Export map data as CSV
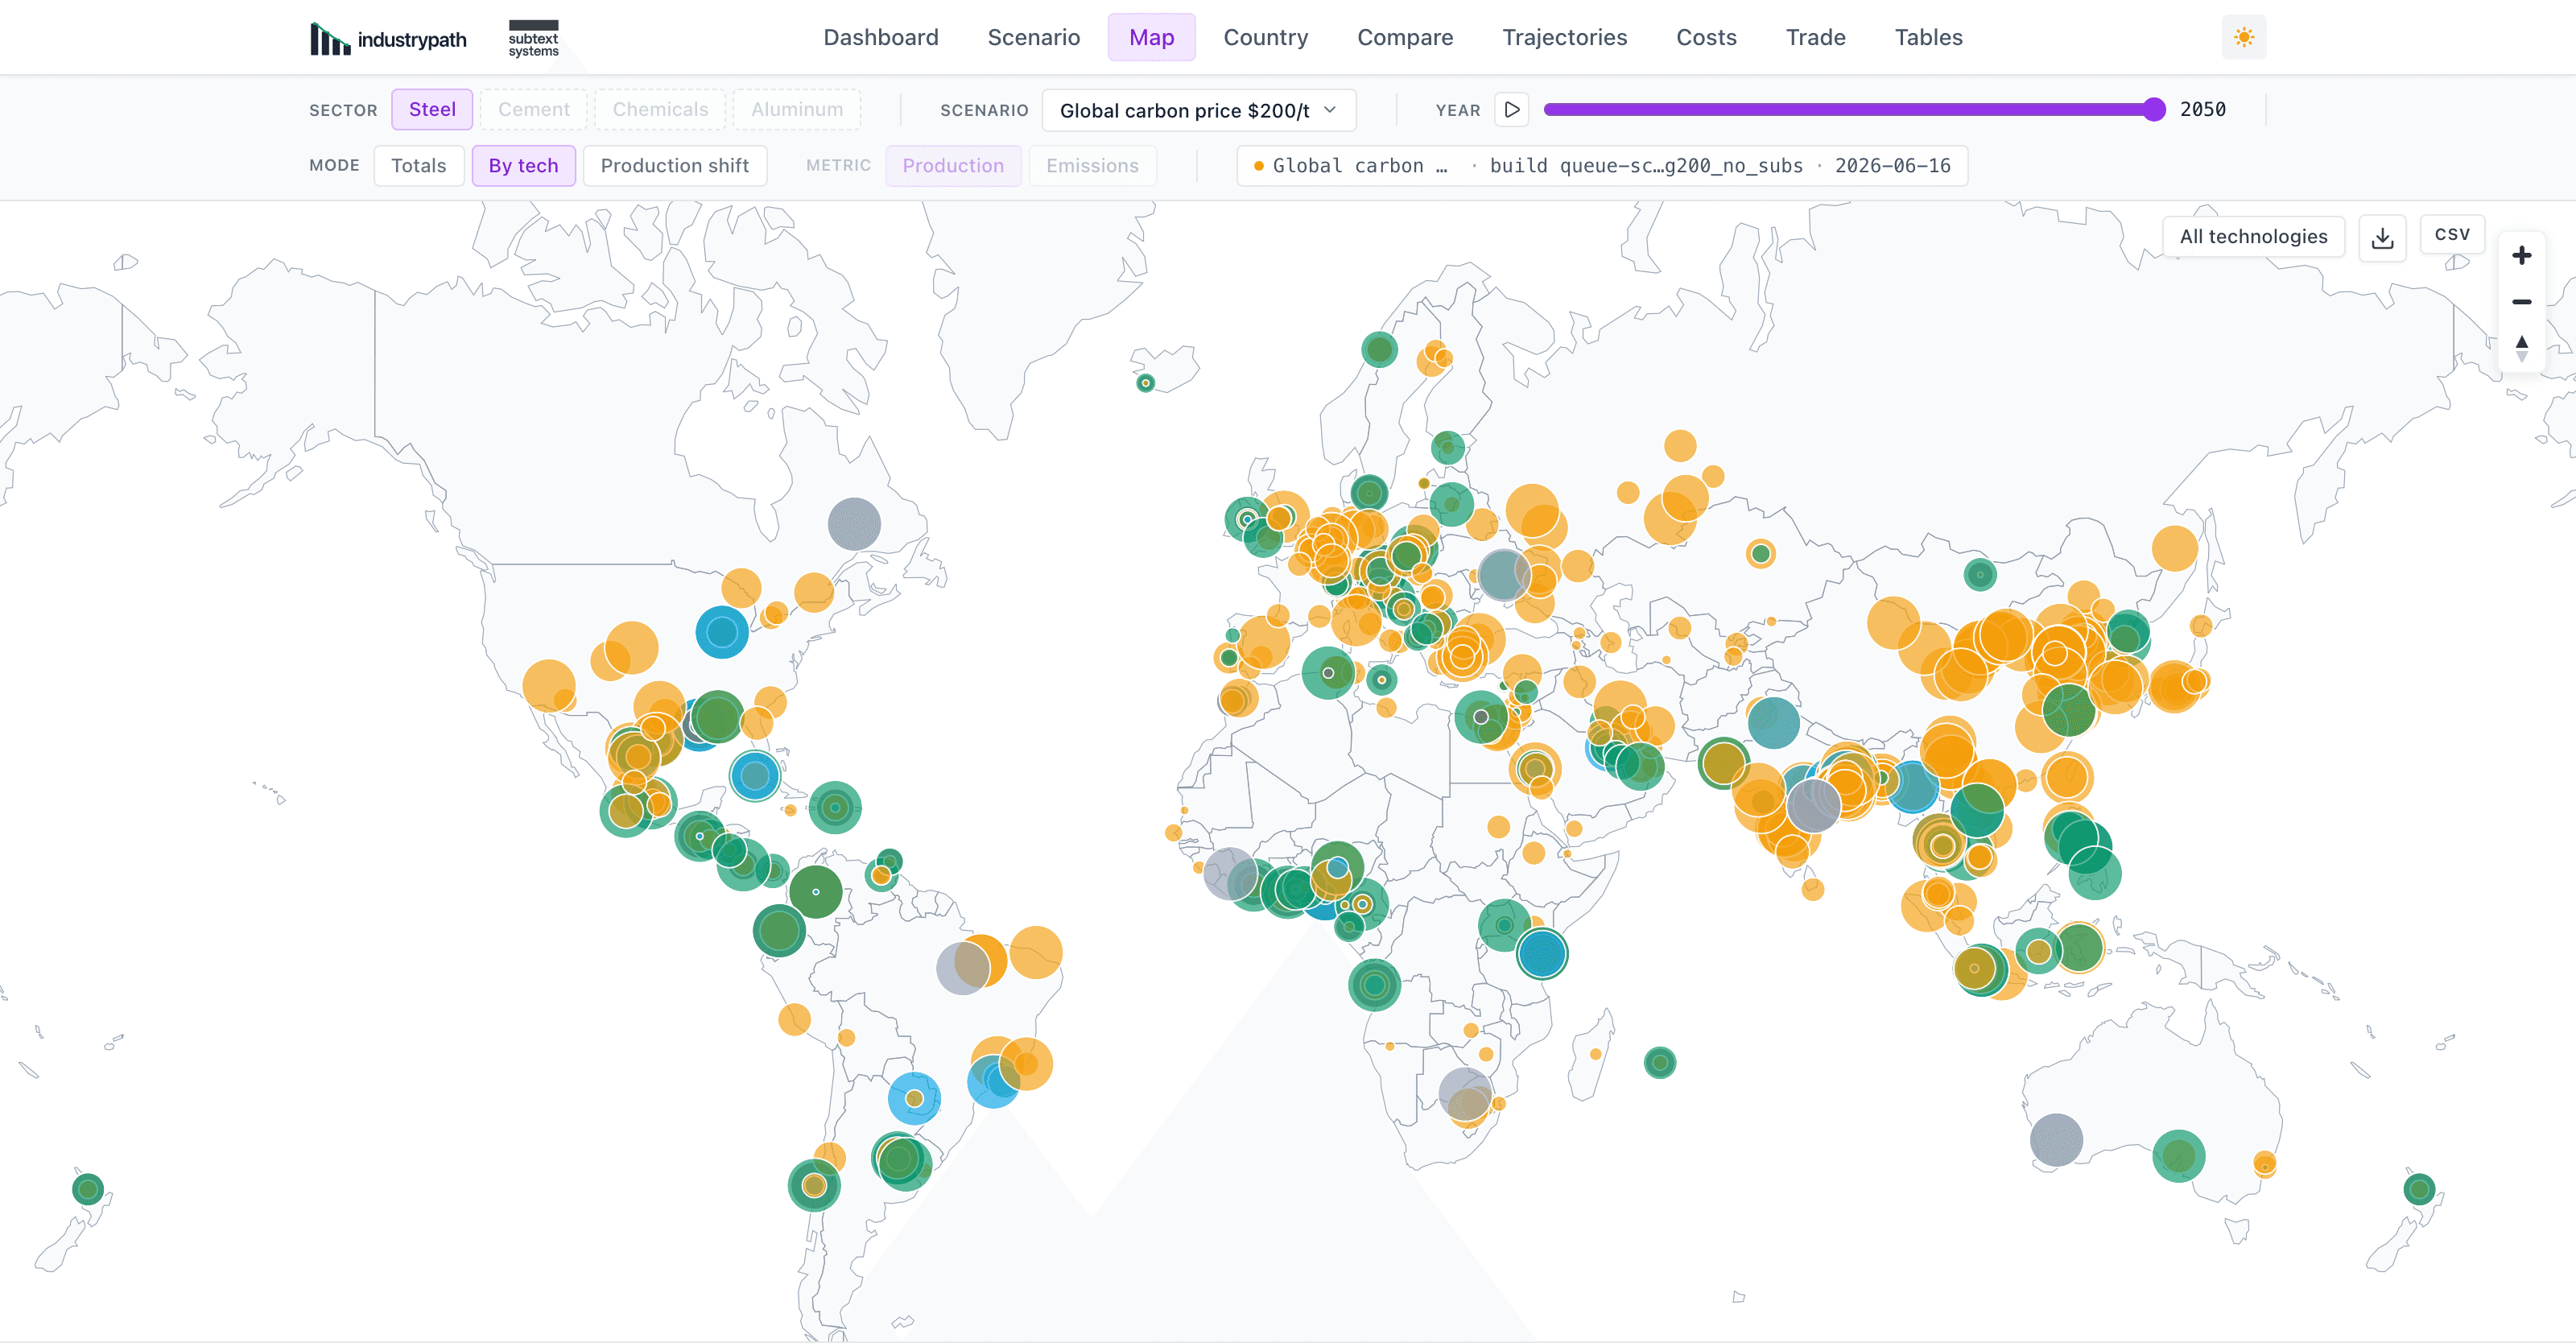Screen dimensions: 2576x1343 coord(2452,235)
